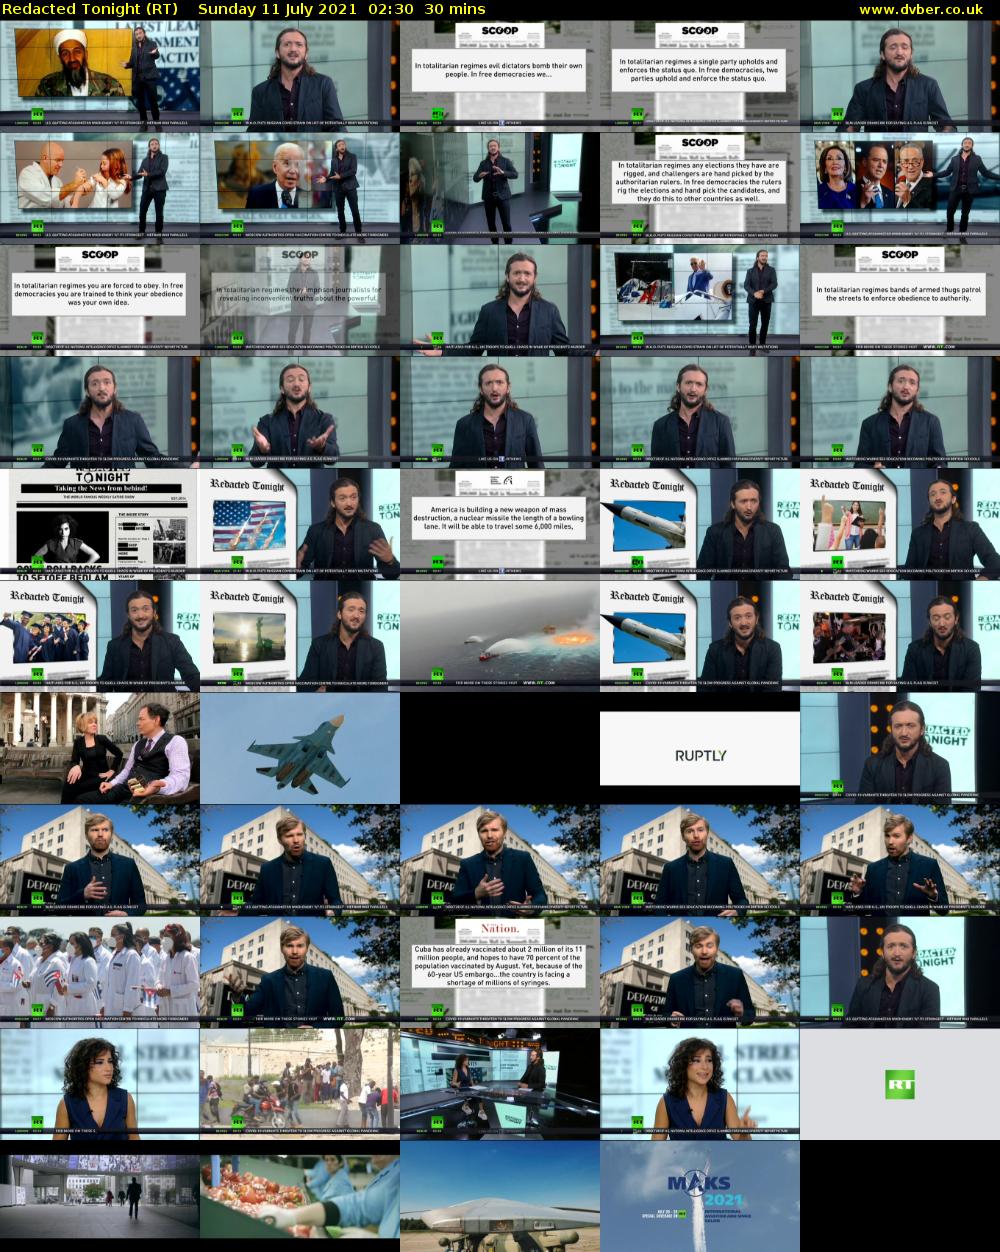Click the 'armed thugs patrol the streets' frame
The width and height of the screenshot is (1000, 1252).
[x=900, y=300]
